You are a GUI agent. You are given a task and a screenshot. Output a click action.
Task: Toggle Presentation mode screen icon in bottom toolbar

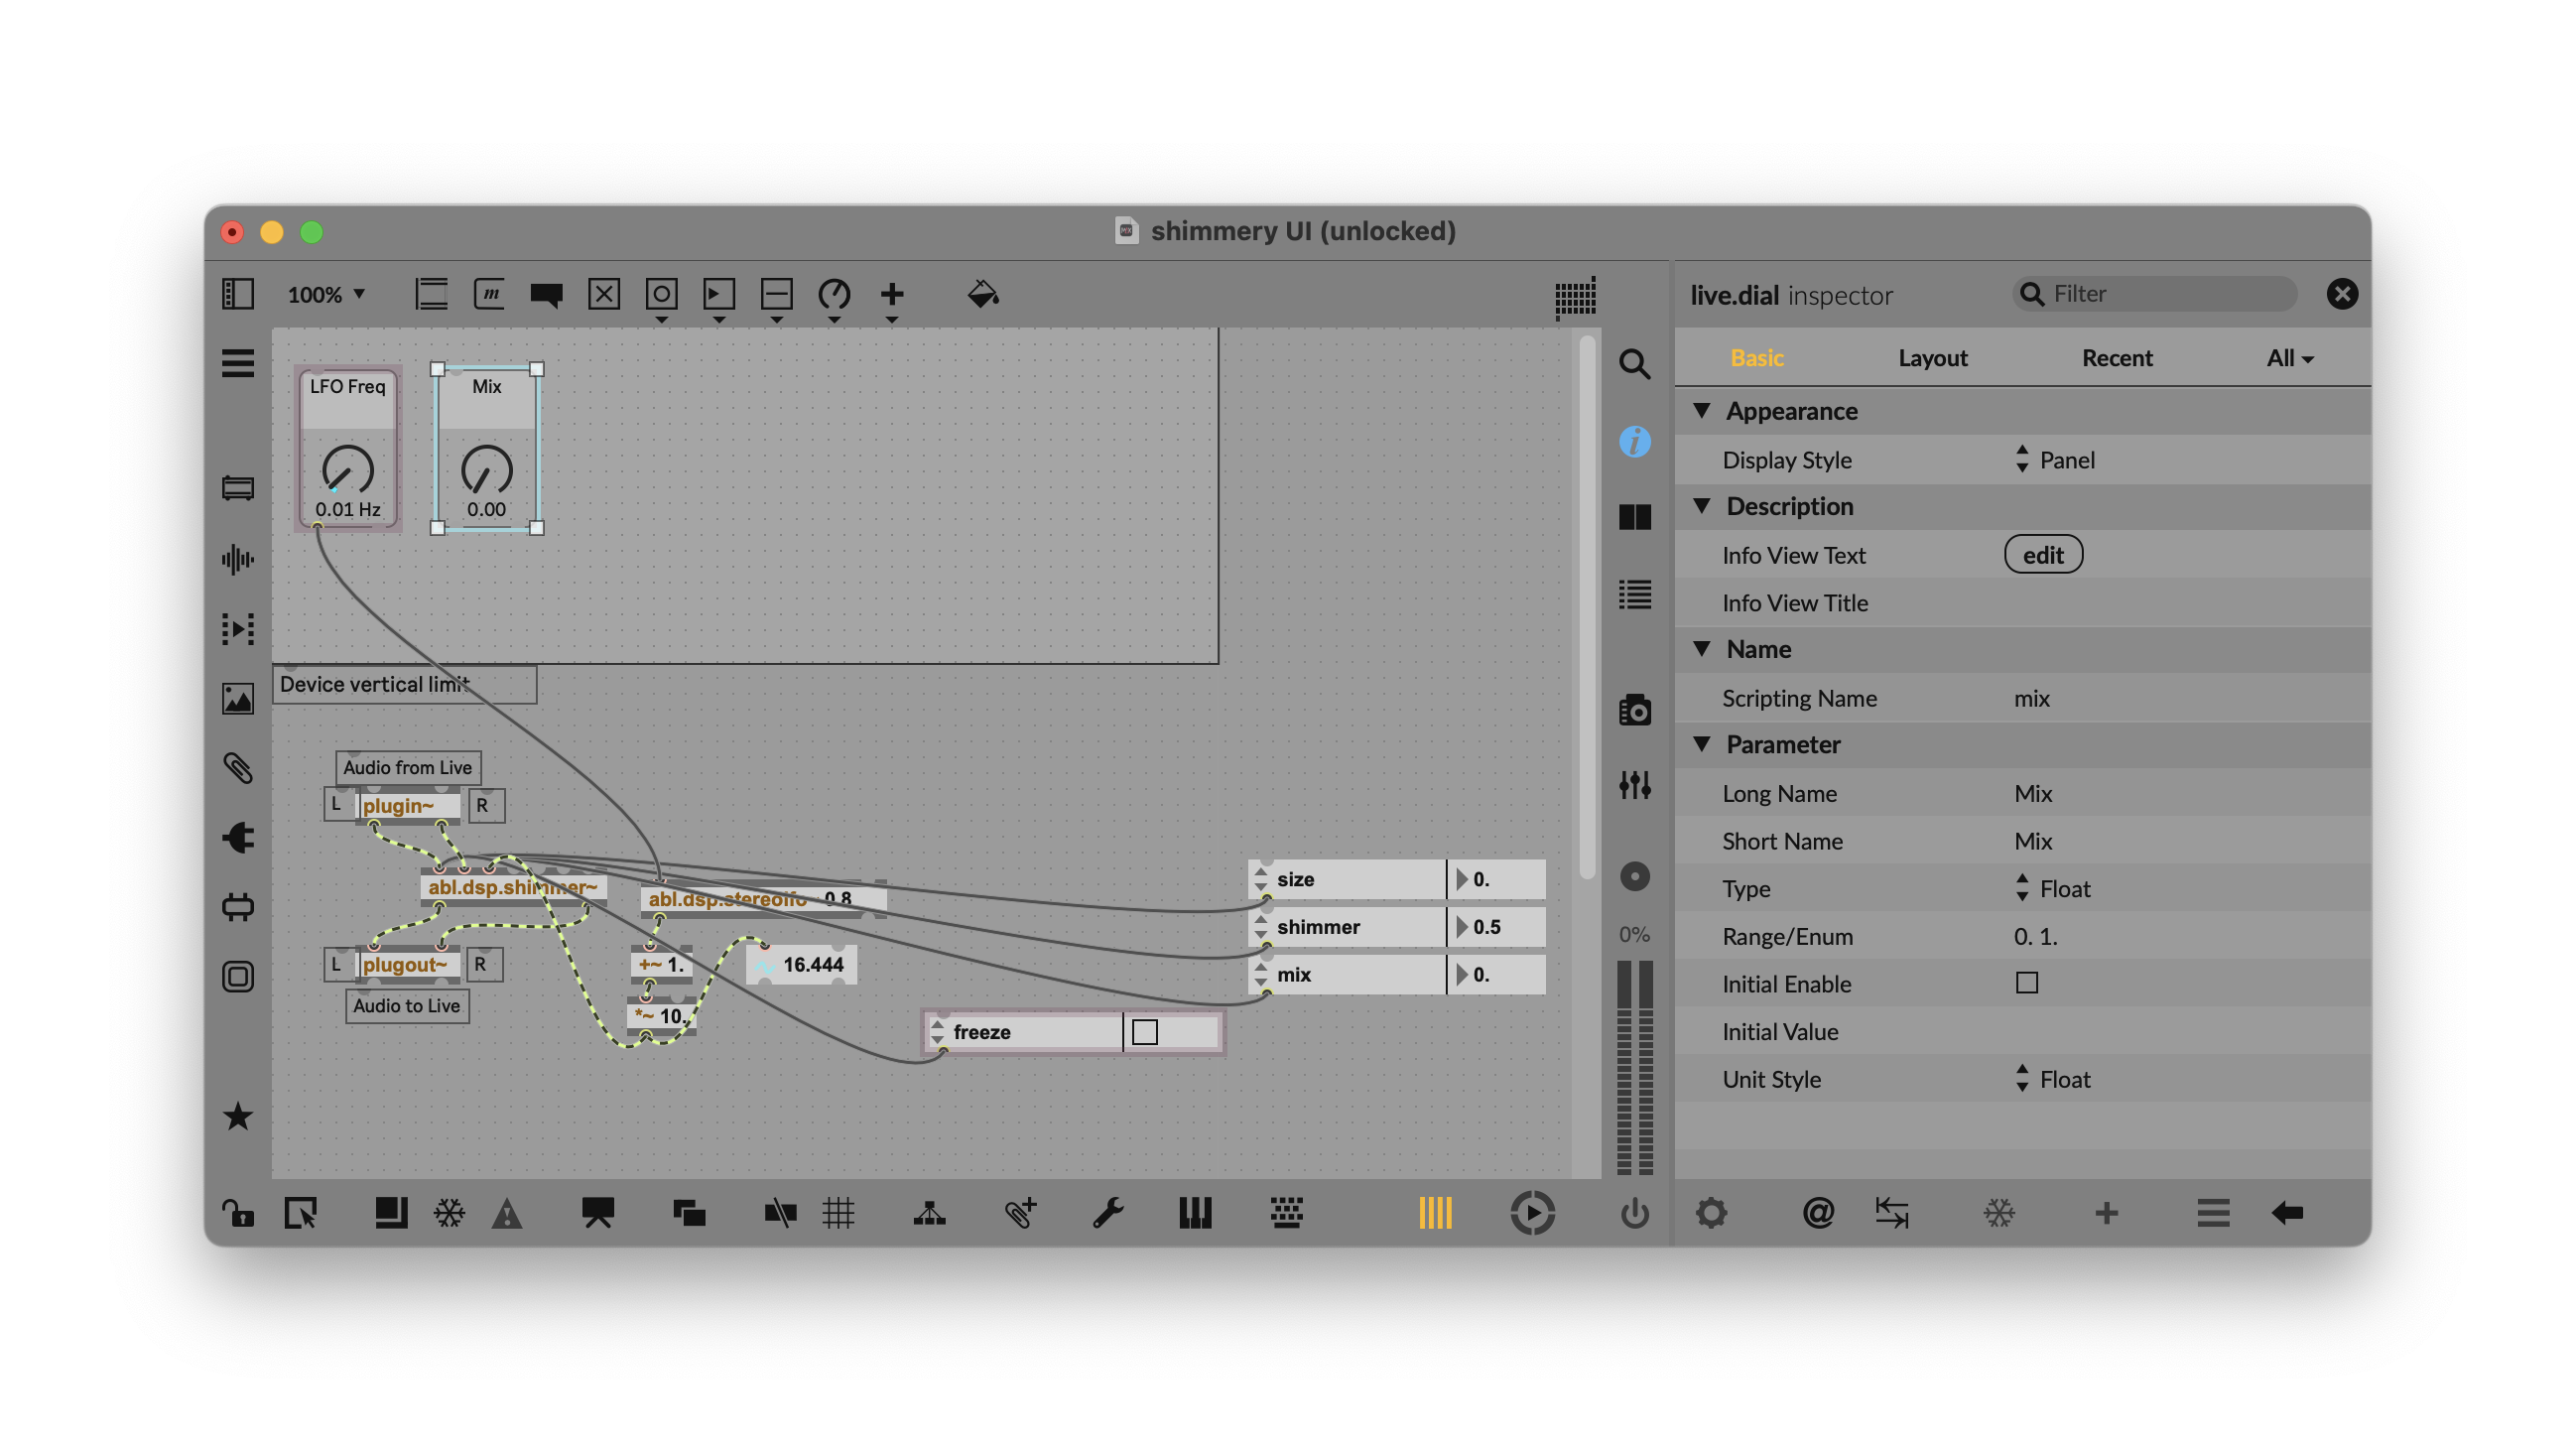[597, 1213]
